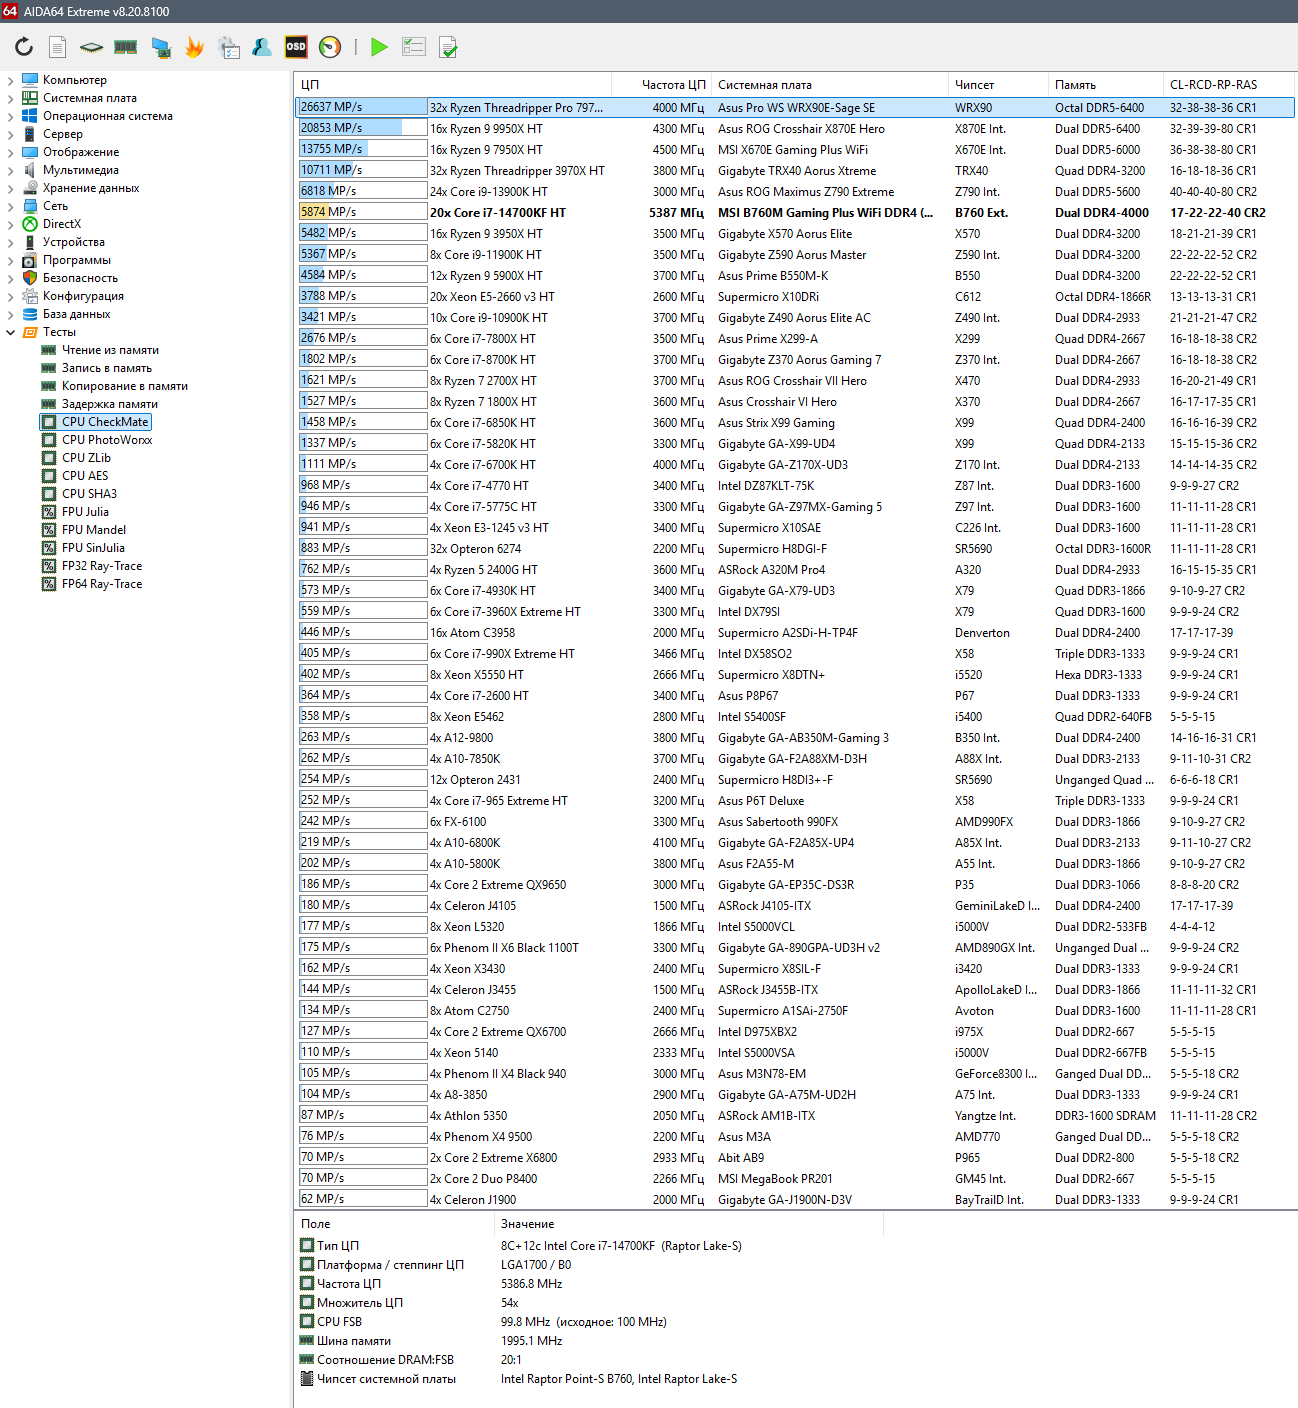The image size is (1298, 1408).
Task: Click the monitor with card toolbar icon
Action: click(x=160, y=47)
